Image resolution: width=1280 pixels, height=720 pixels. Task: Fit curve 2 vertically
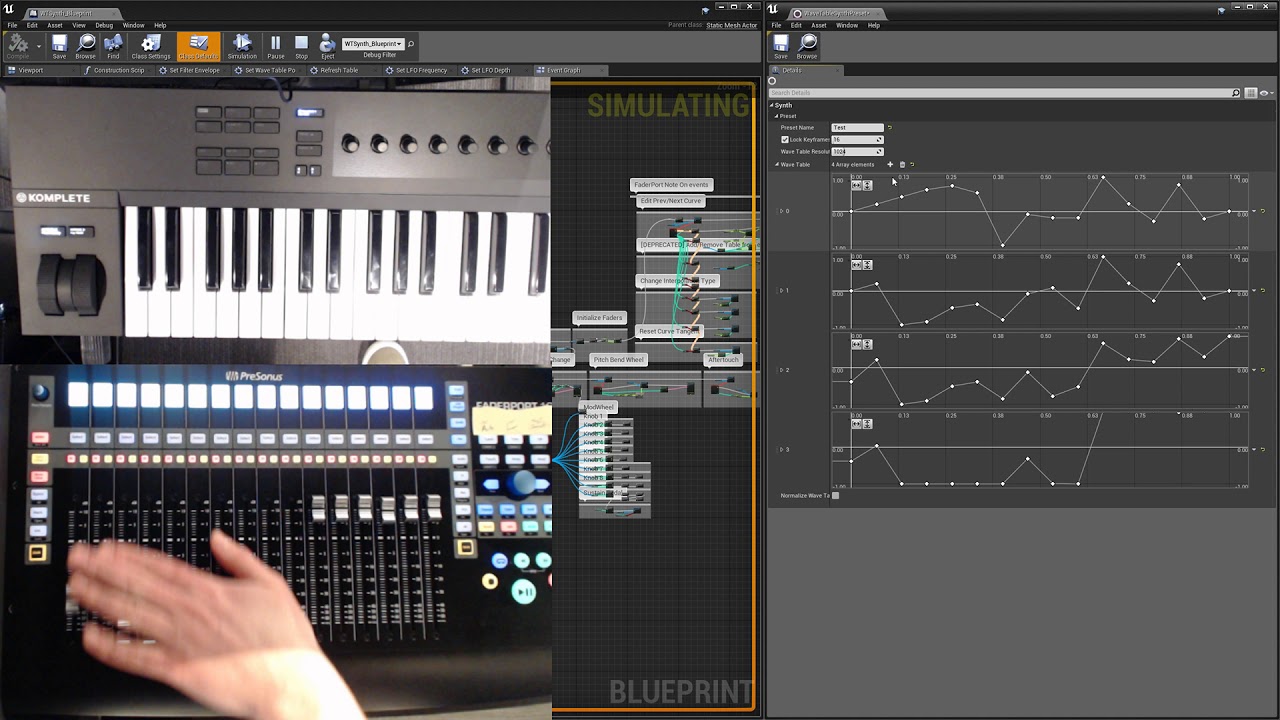[x=867, y=344]
